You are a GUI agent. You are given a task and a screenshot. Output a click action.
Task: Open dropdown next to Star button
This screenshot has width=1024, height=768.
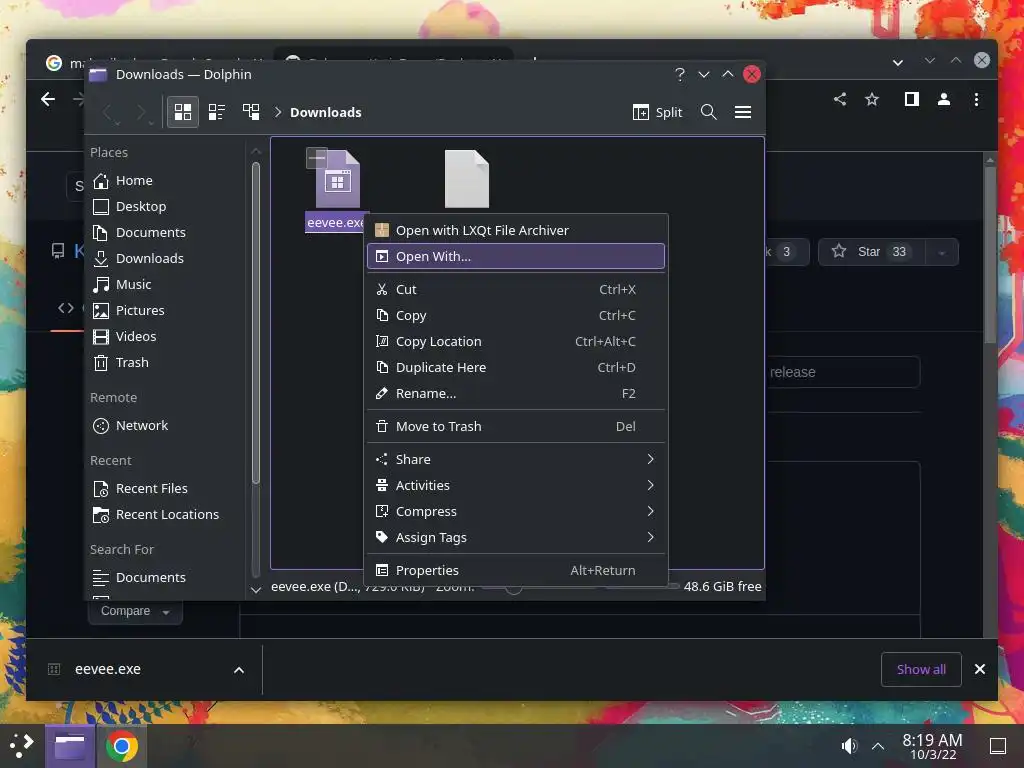click(942, 252)
